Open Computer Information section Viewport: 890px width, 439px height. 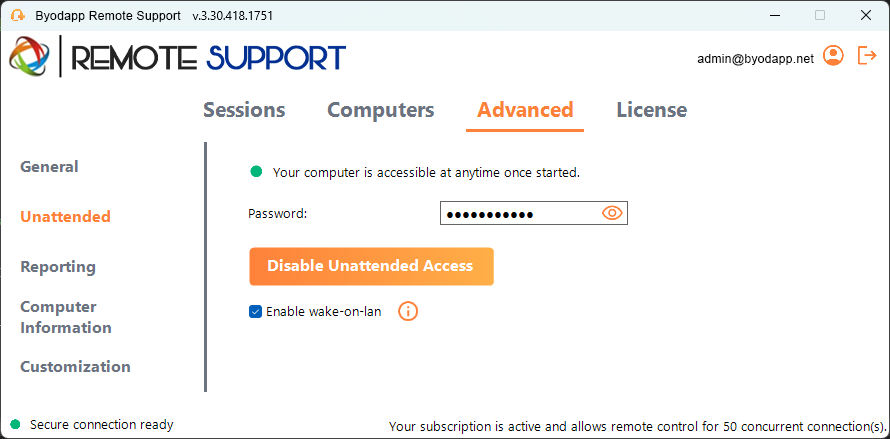click(66, 317)
